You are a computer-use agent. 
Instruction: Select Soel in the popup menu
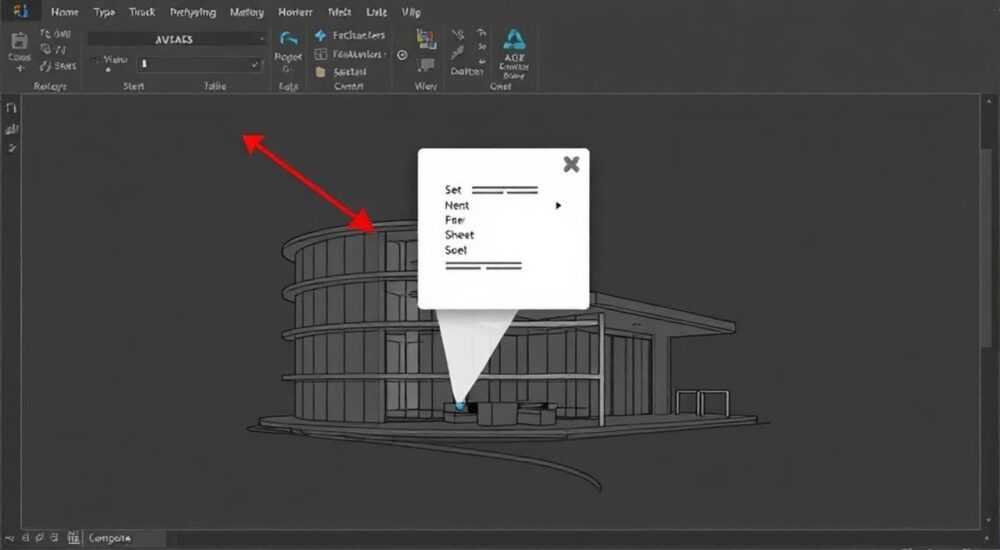click(455, 250)
